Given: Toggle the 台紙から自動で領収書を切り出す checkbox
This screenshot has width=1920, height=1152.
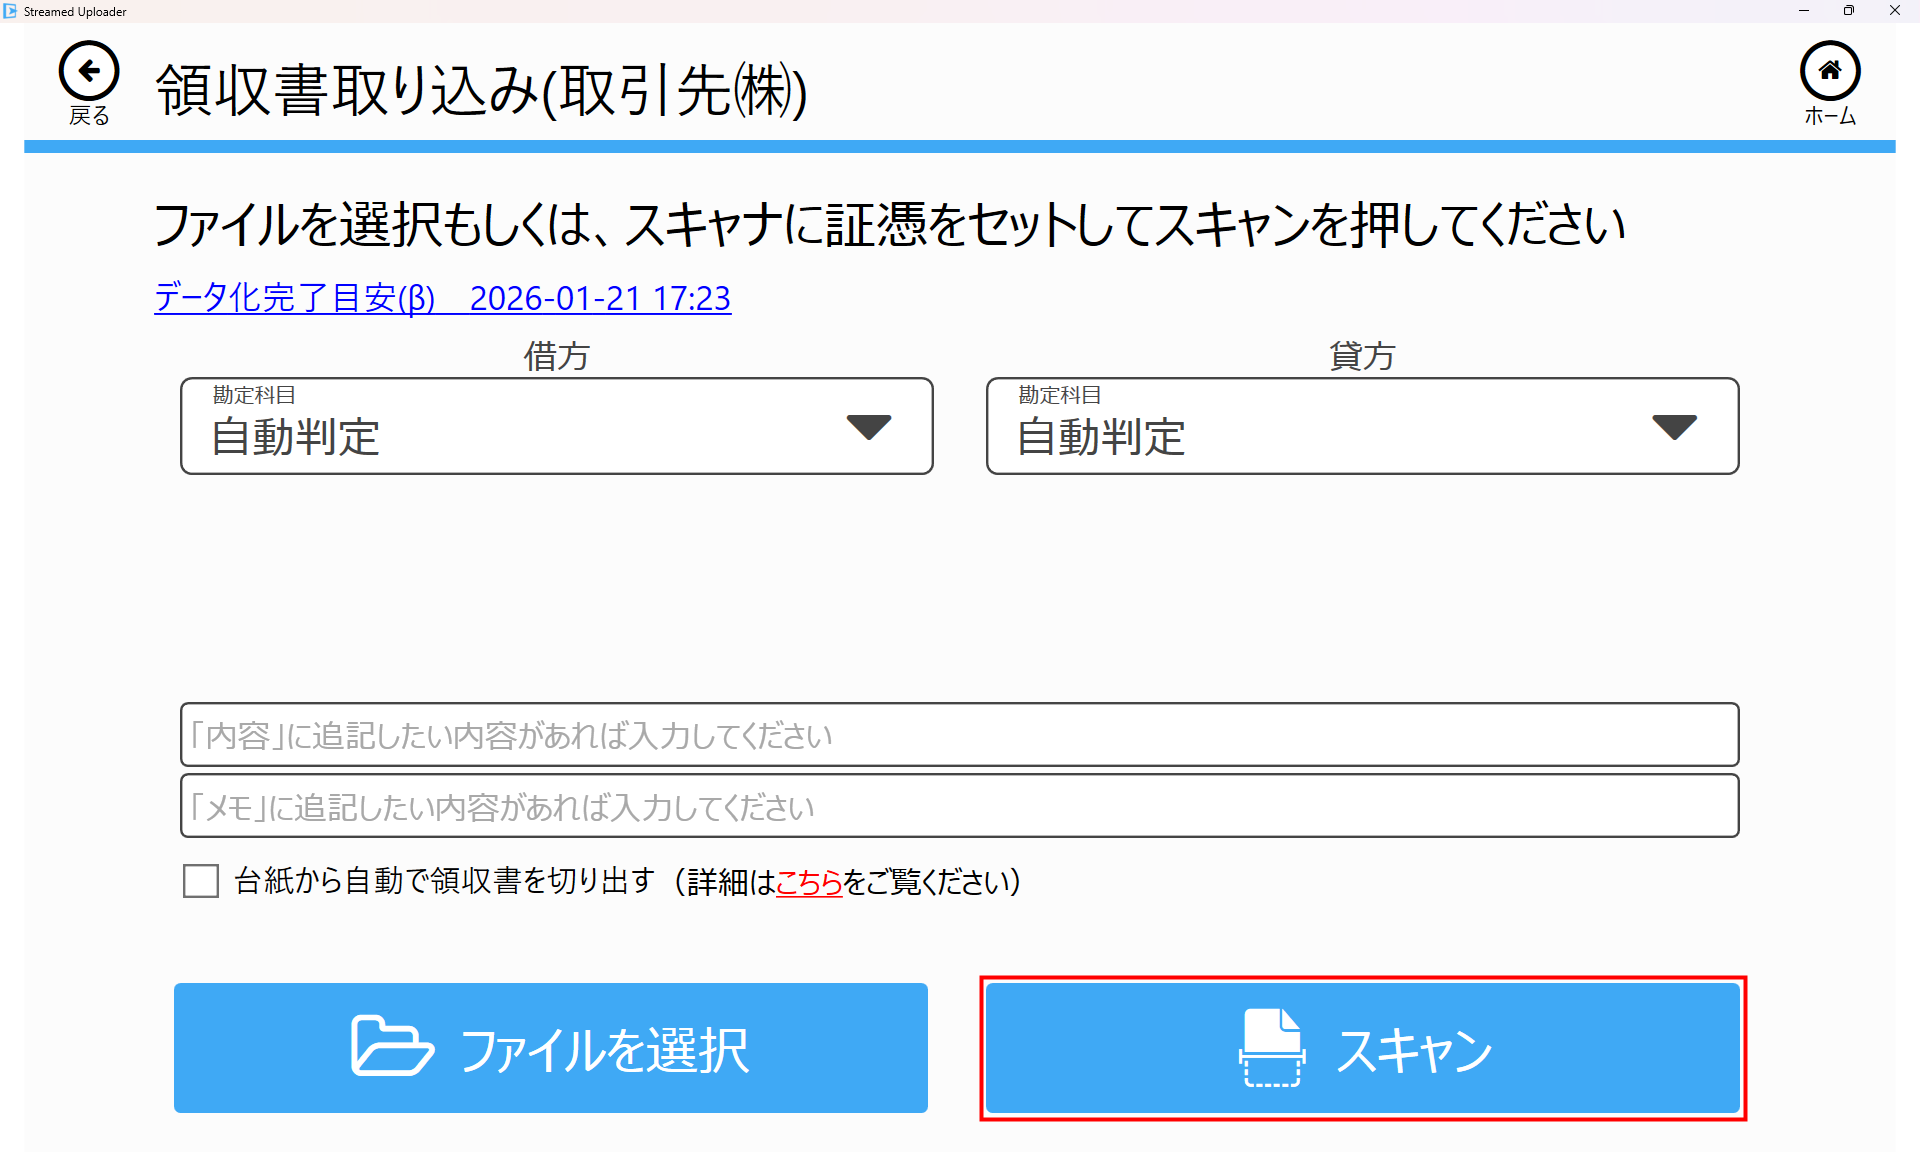Looking at the screenshot, I should [x=201, y=881].
